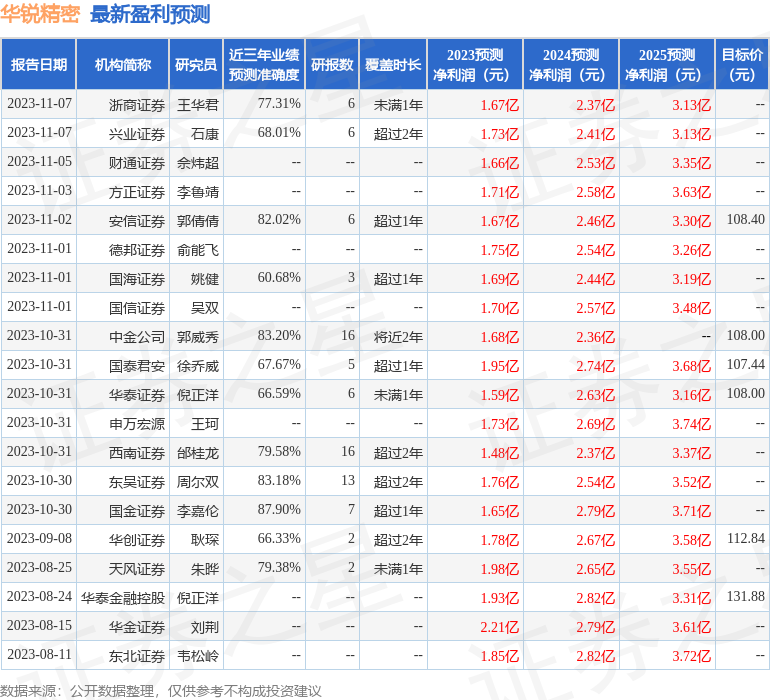Click accuracy value 87.90%
The height and width of the screenshot is (700, 770).
[279, 509]
